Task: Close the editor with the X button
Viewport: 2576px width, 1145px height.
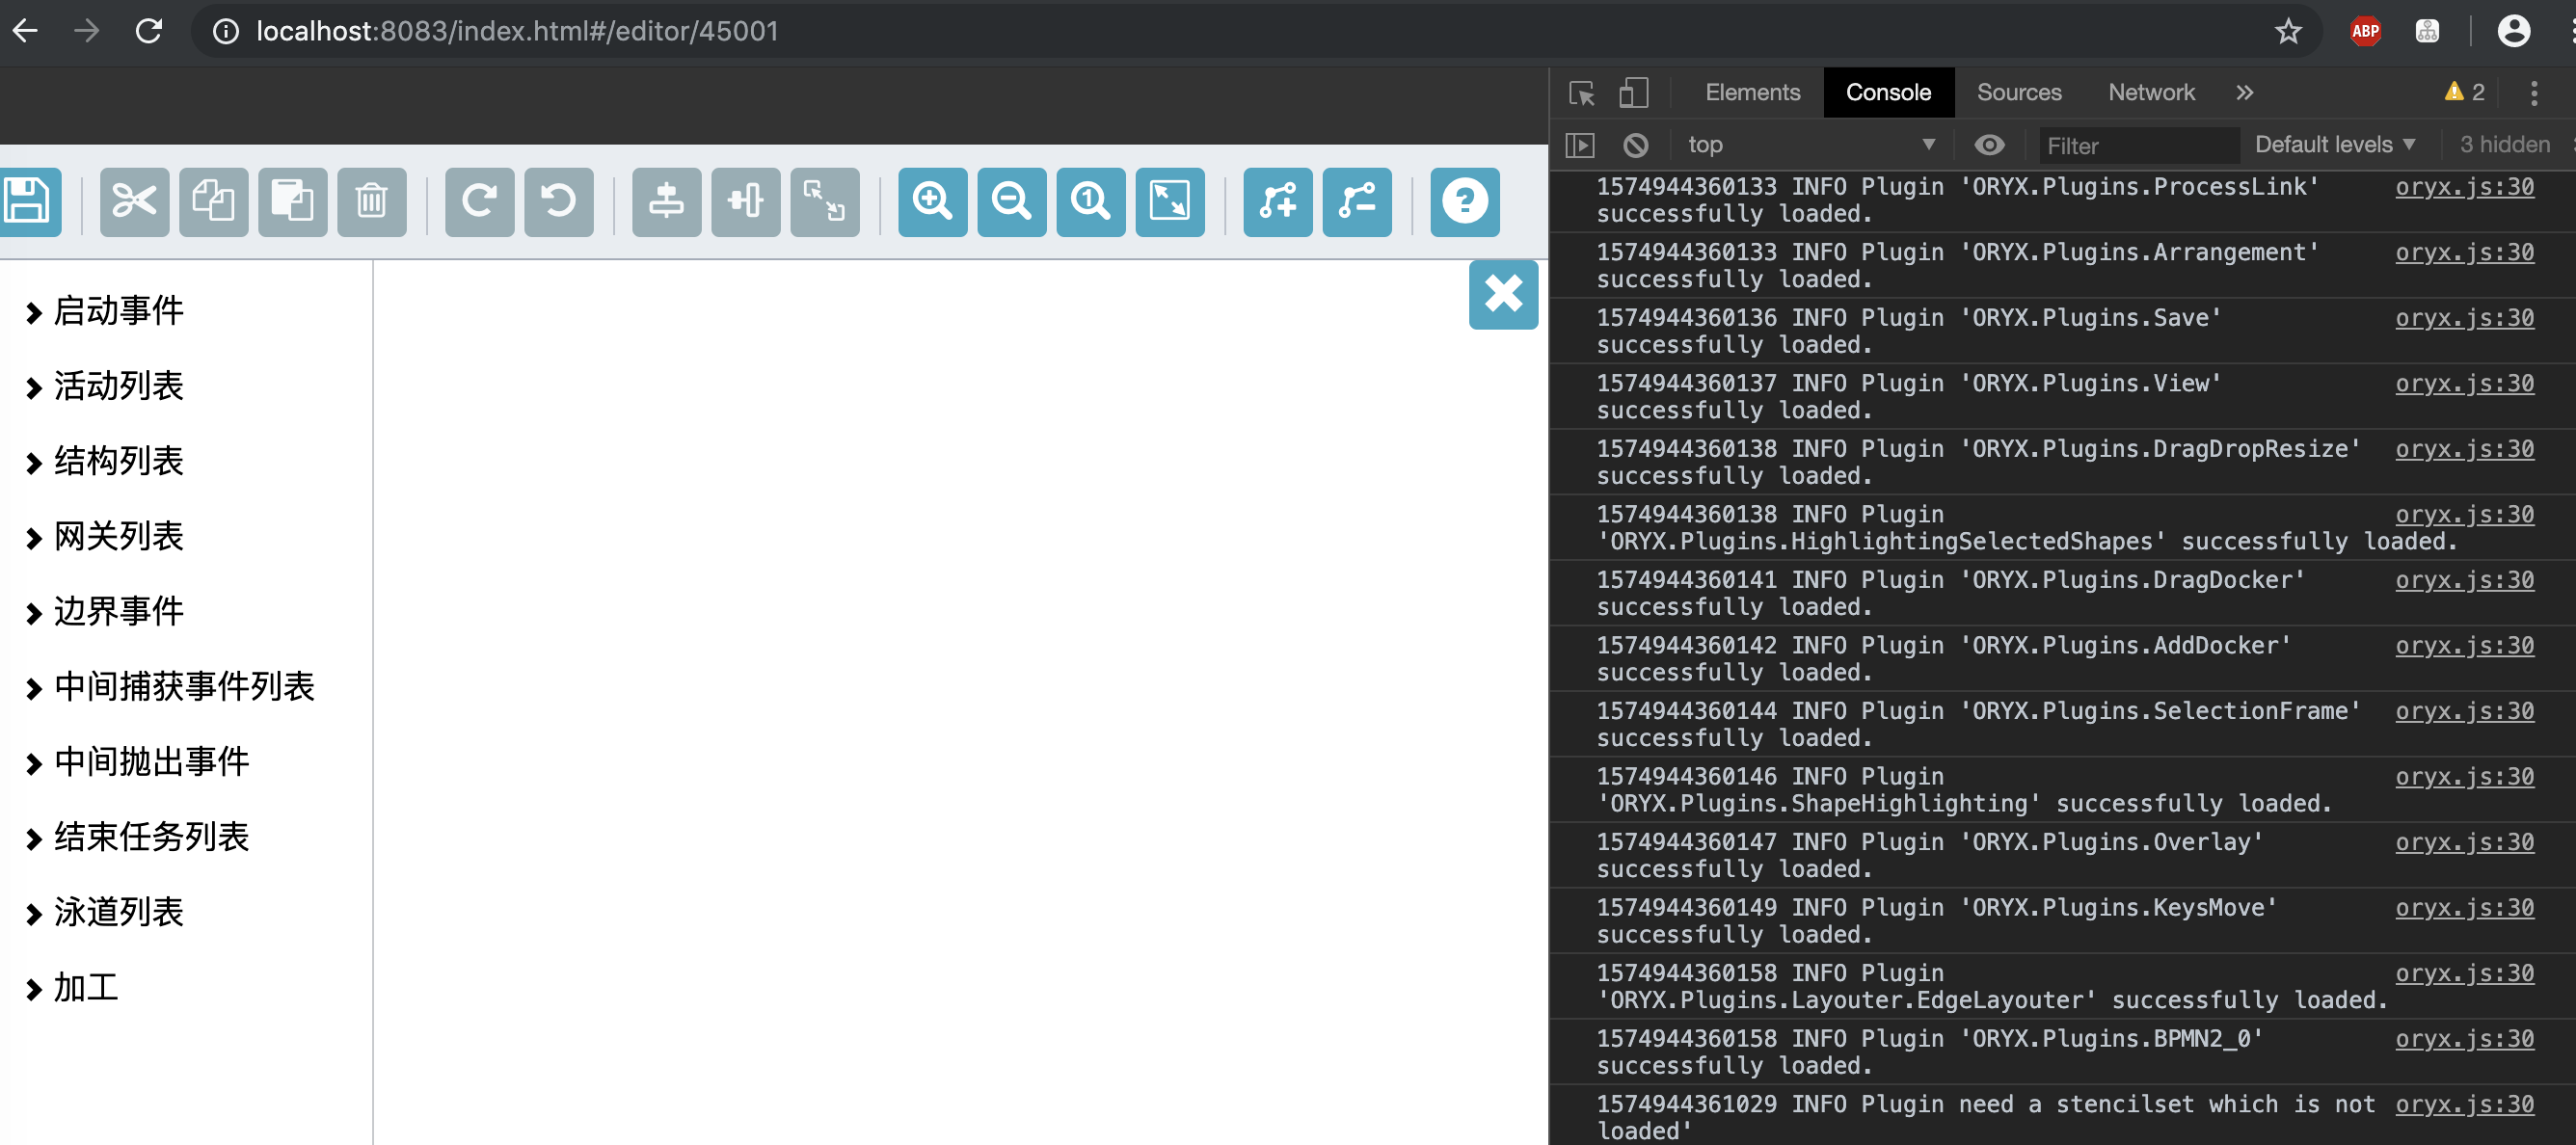Action: [x=1503, y=294]
